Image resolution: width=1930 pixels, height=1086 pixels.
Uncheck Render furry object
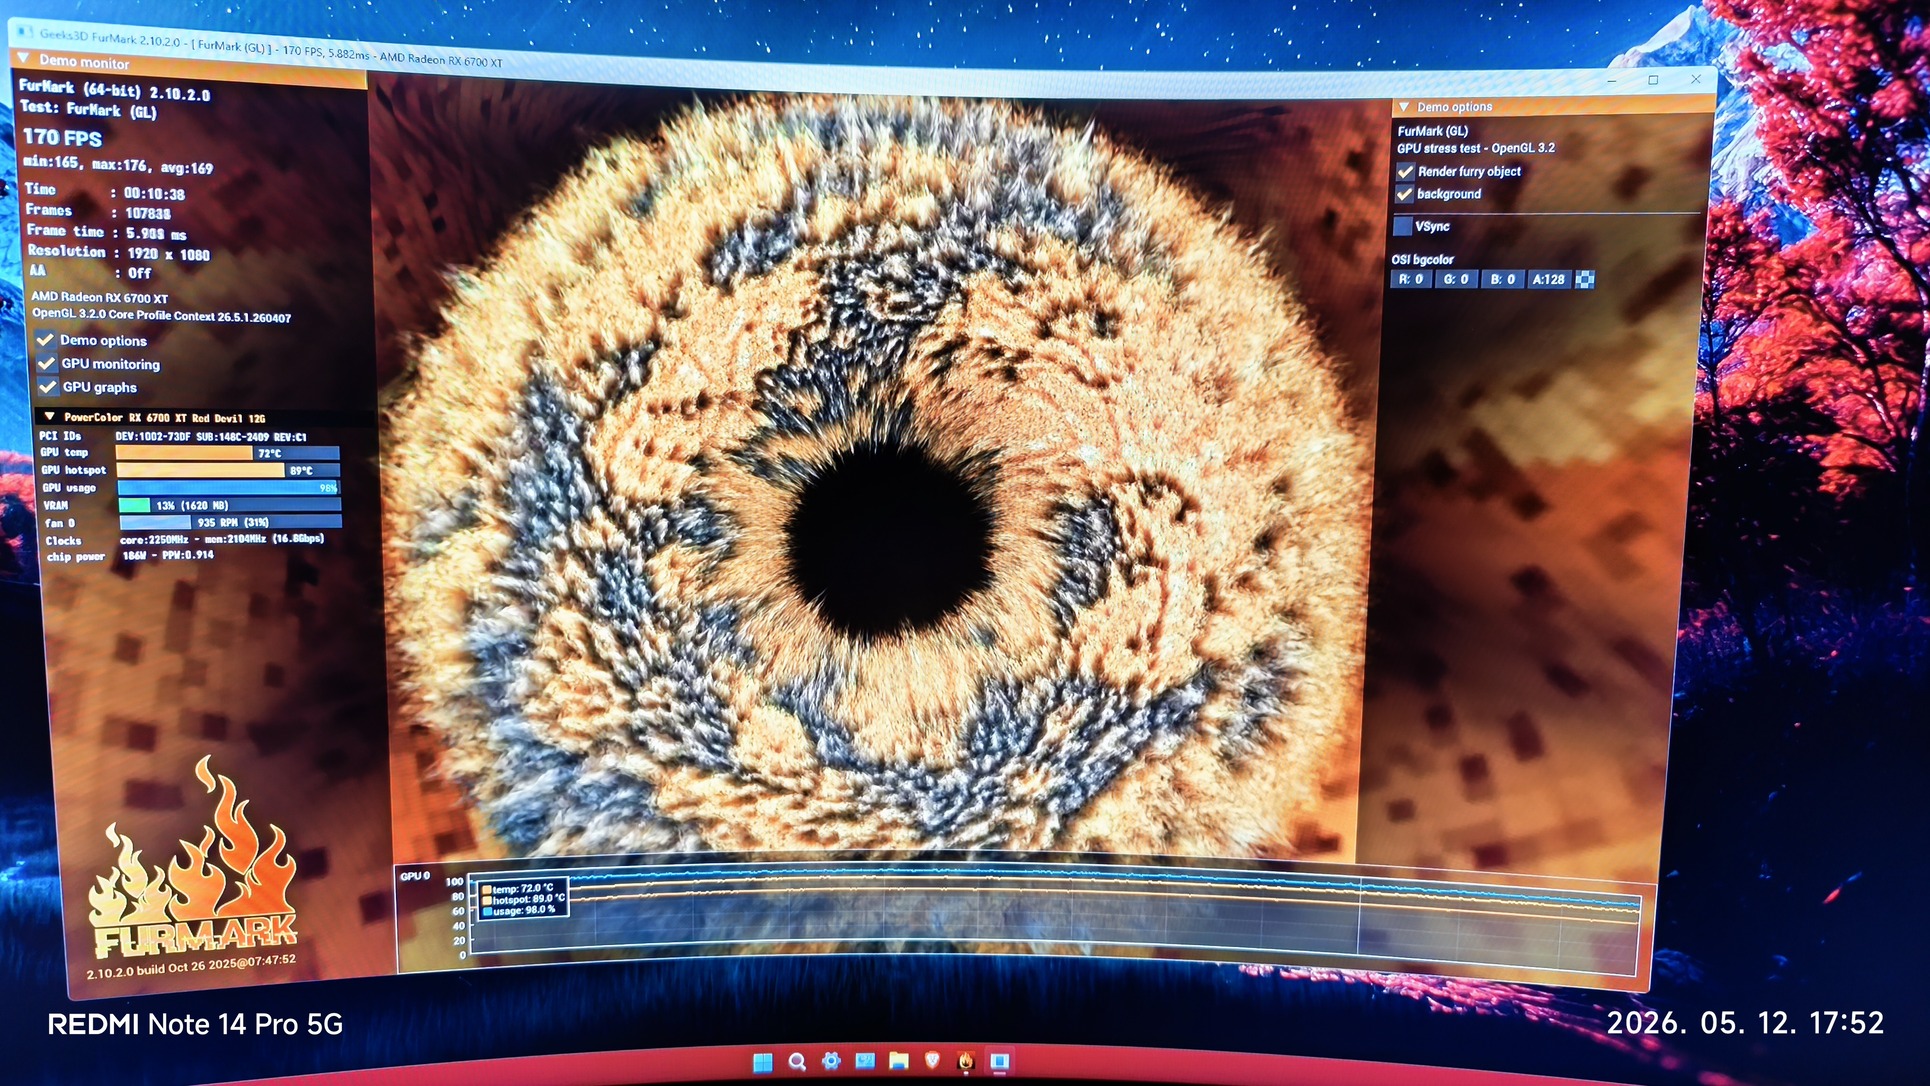click(1405, 171)
